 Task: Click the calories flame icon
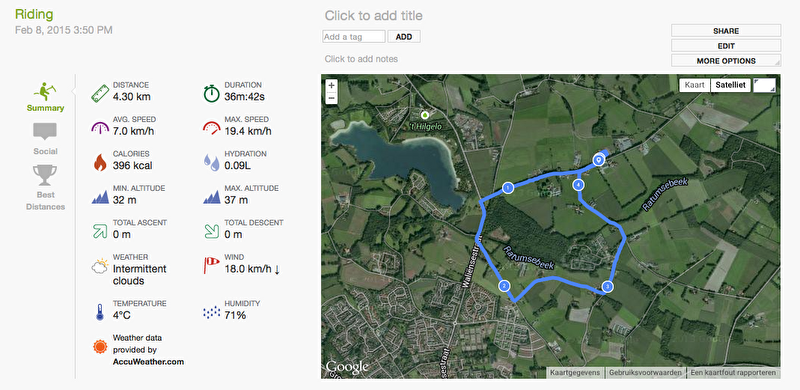pyautogui.click(x=100, y=162)
